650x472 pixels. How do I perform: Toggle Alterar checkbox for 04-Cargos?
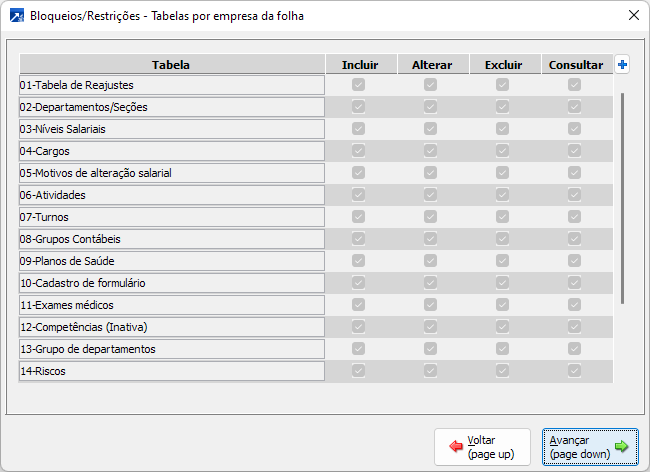click(431, 151)
